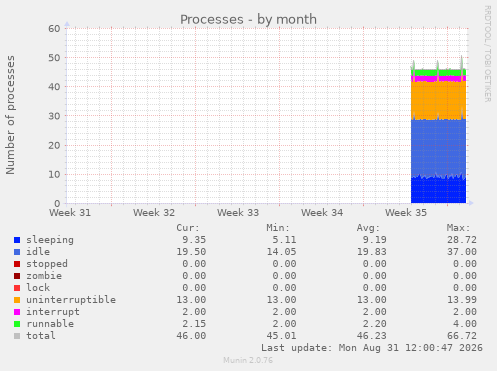Click the sleeping current value 9.35
This screenshot has width=497, height=371.
194,240
